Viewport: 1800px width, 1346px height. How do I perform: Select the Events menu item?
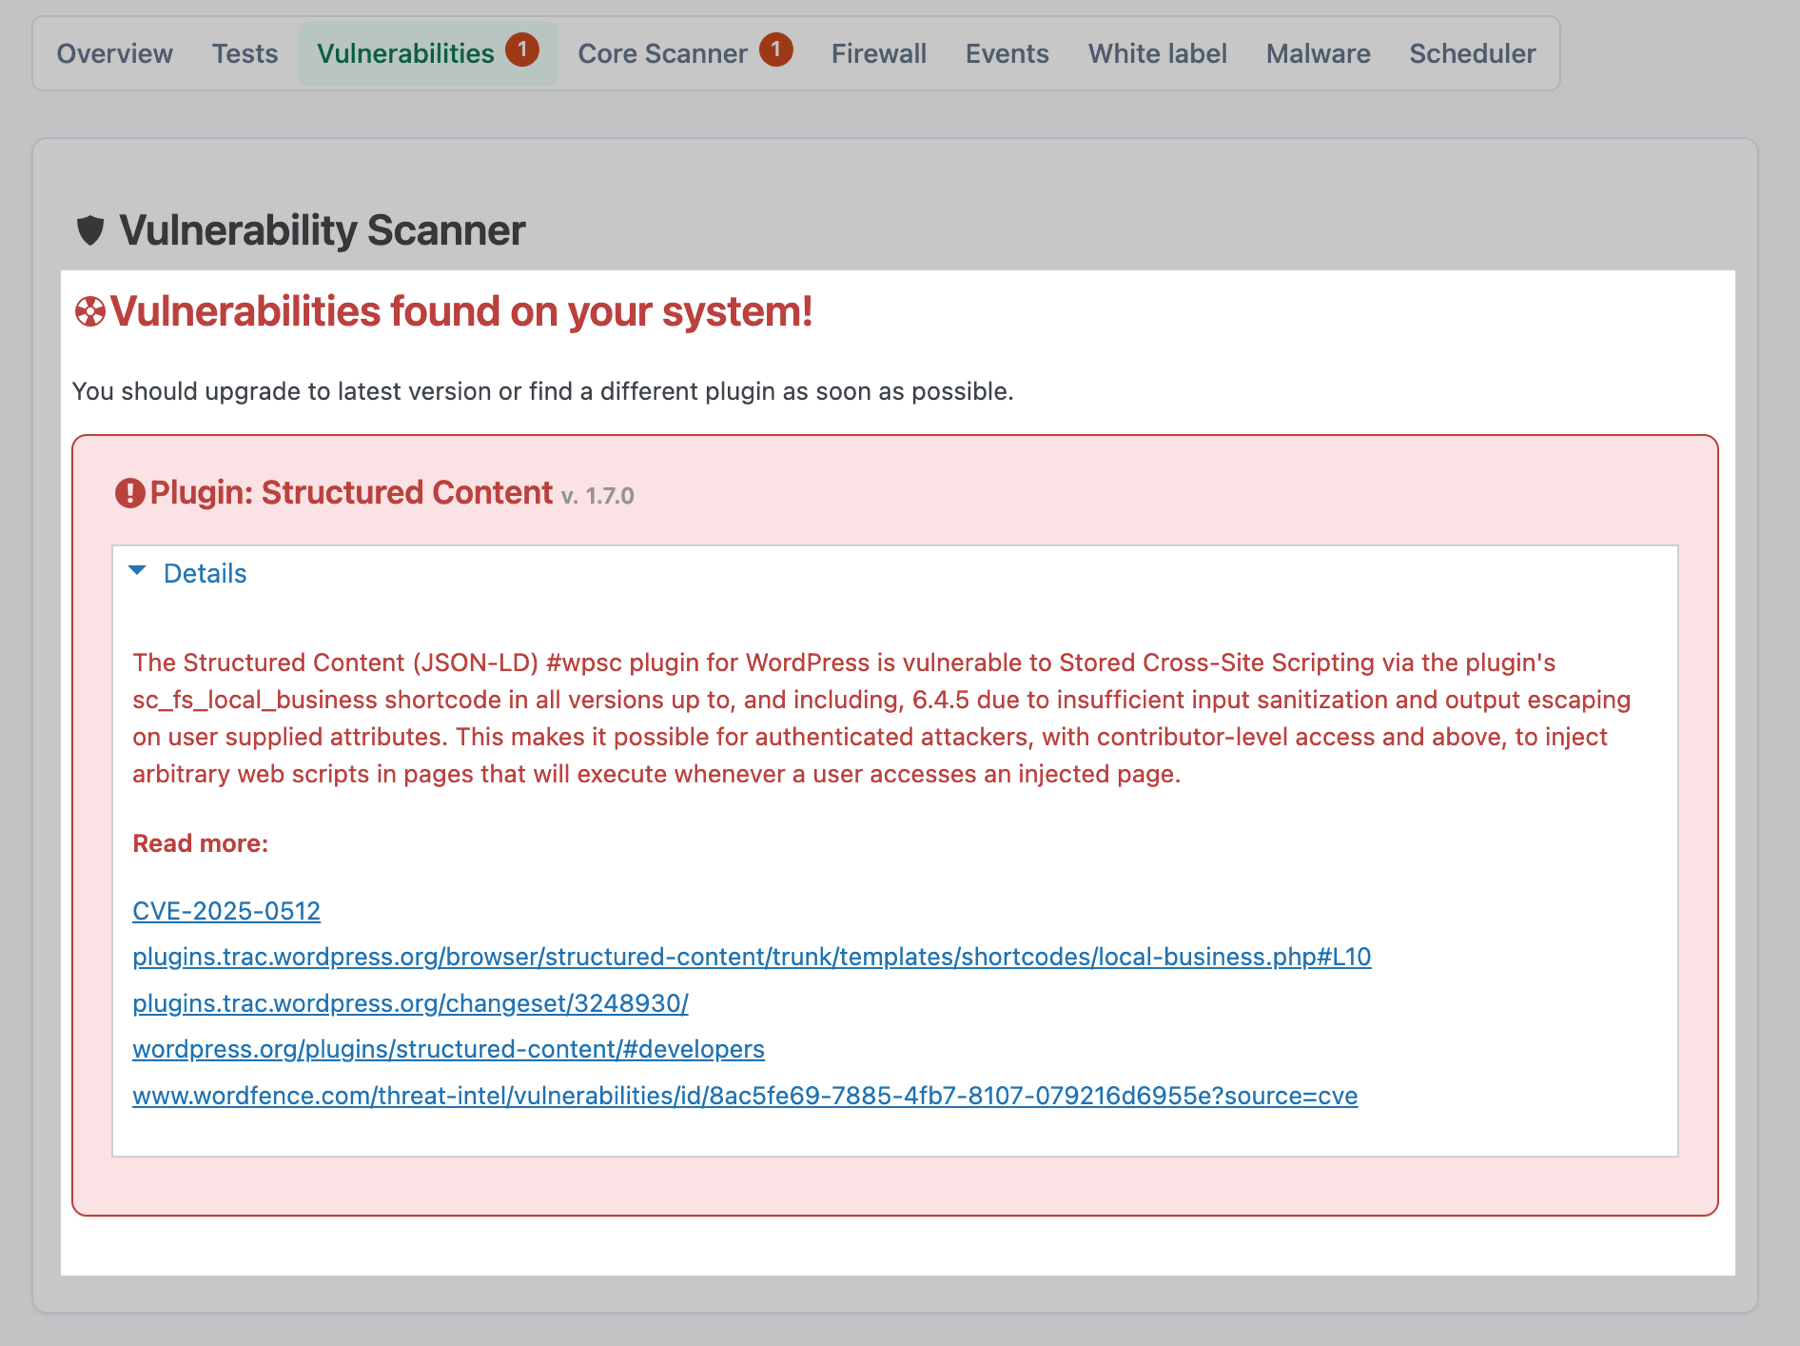[x=1006, y=53]
